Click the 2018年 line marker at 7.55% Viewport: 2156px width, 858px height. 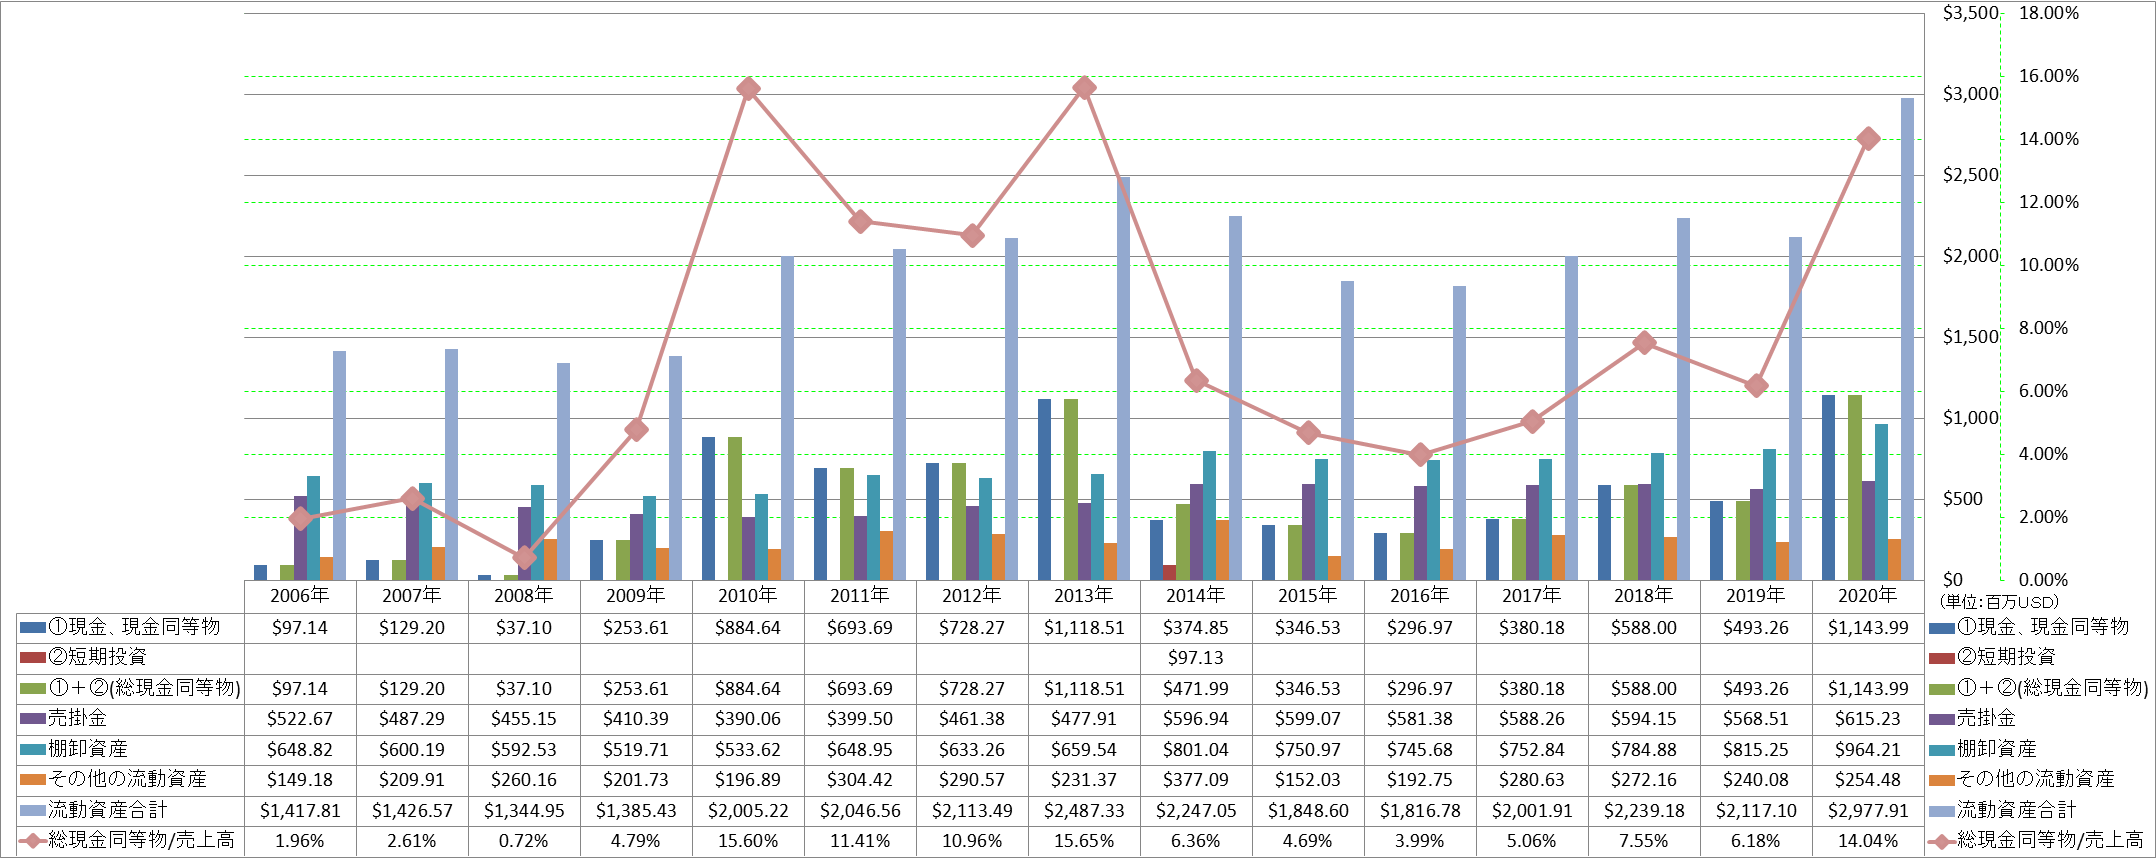coord(1644,343)
